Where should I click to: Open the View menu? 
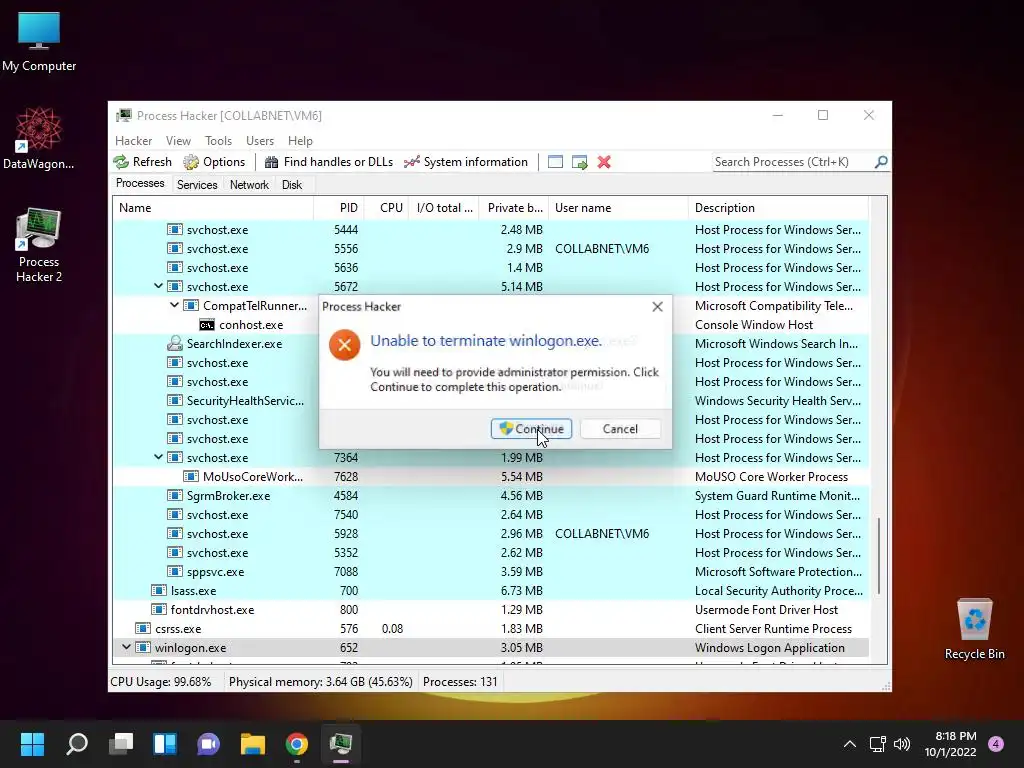click(x=178, y=140)
